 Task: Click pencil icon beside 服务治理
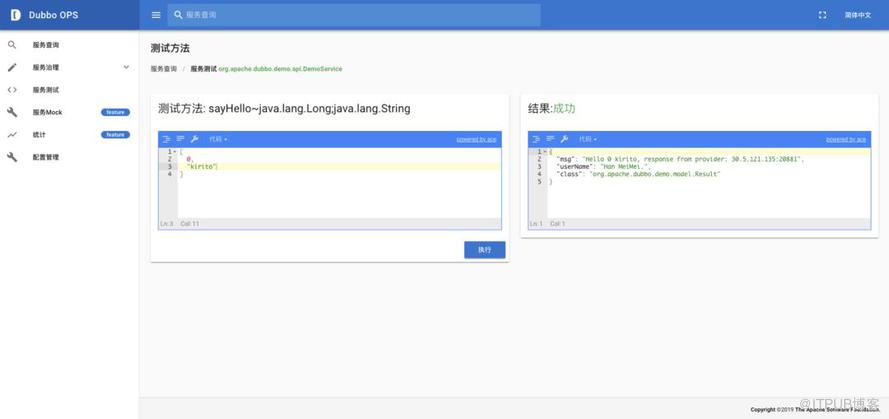12,67
